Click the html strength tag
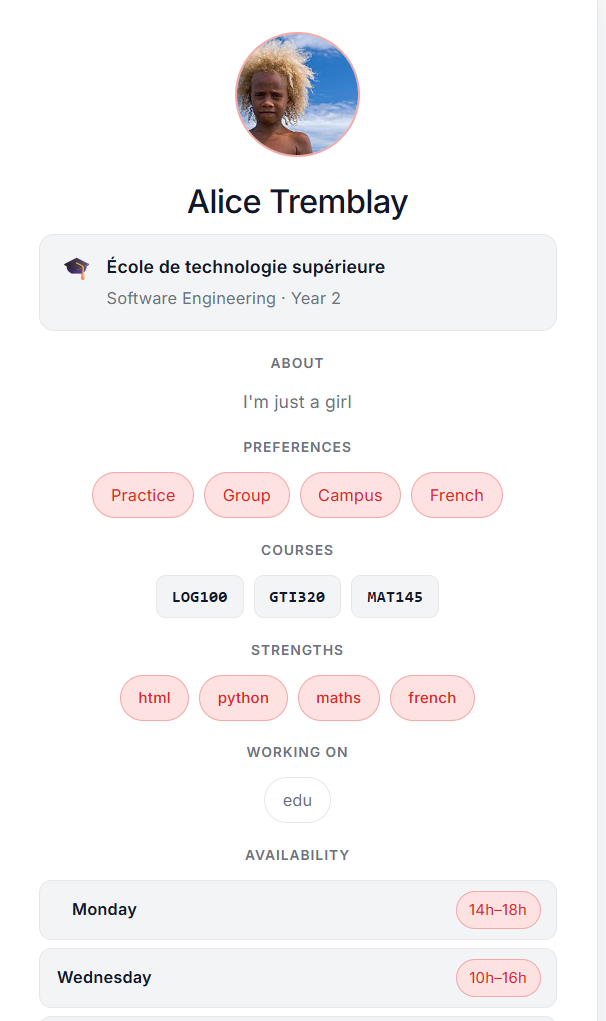606x1021 pixels. tap(155, 698)
